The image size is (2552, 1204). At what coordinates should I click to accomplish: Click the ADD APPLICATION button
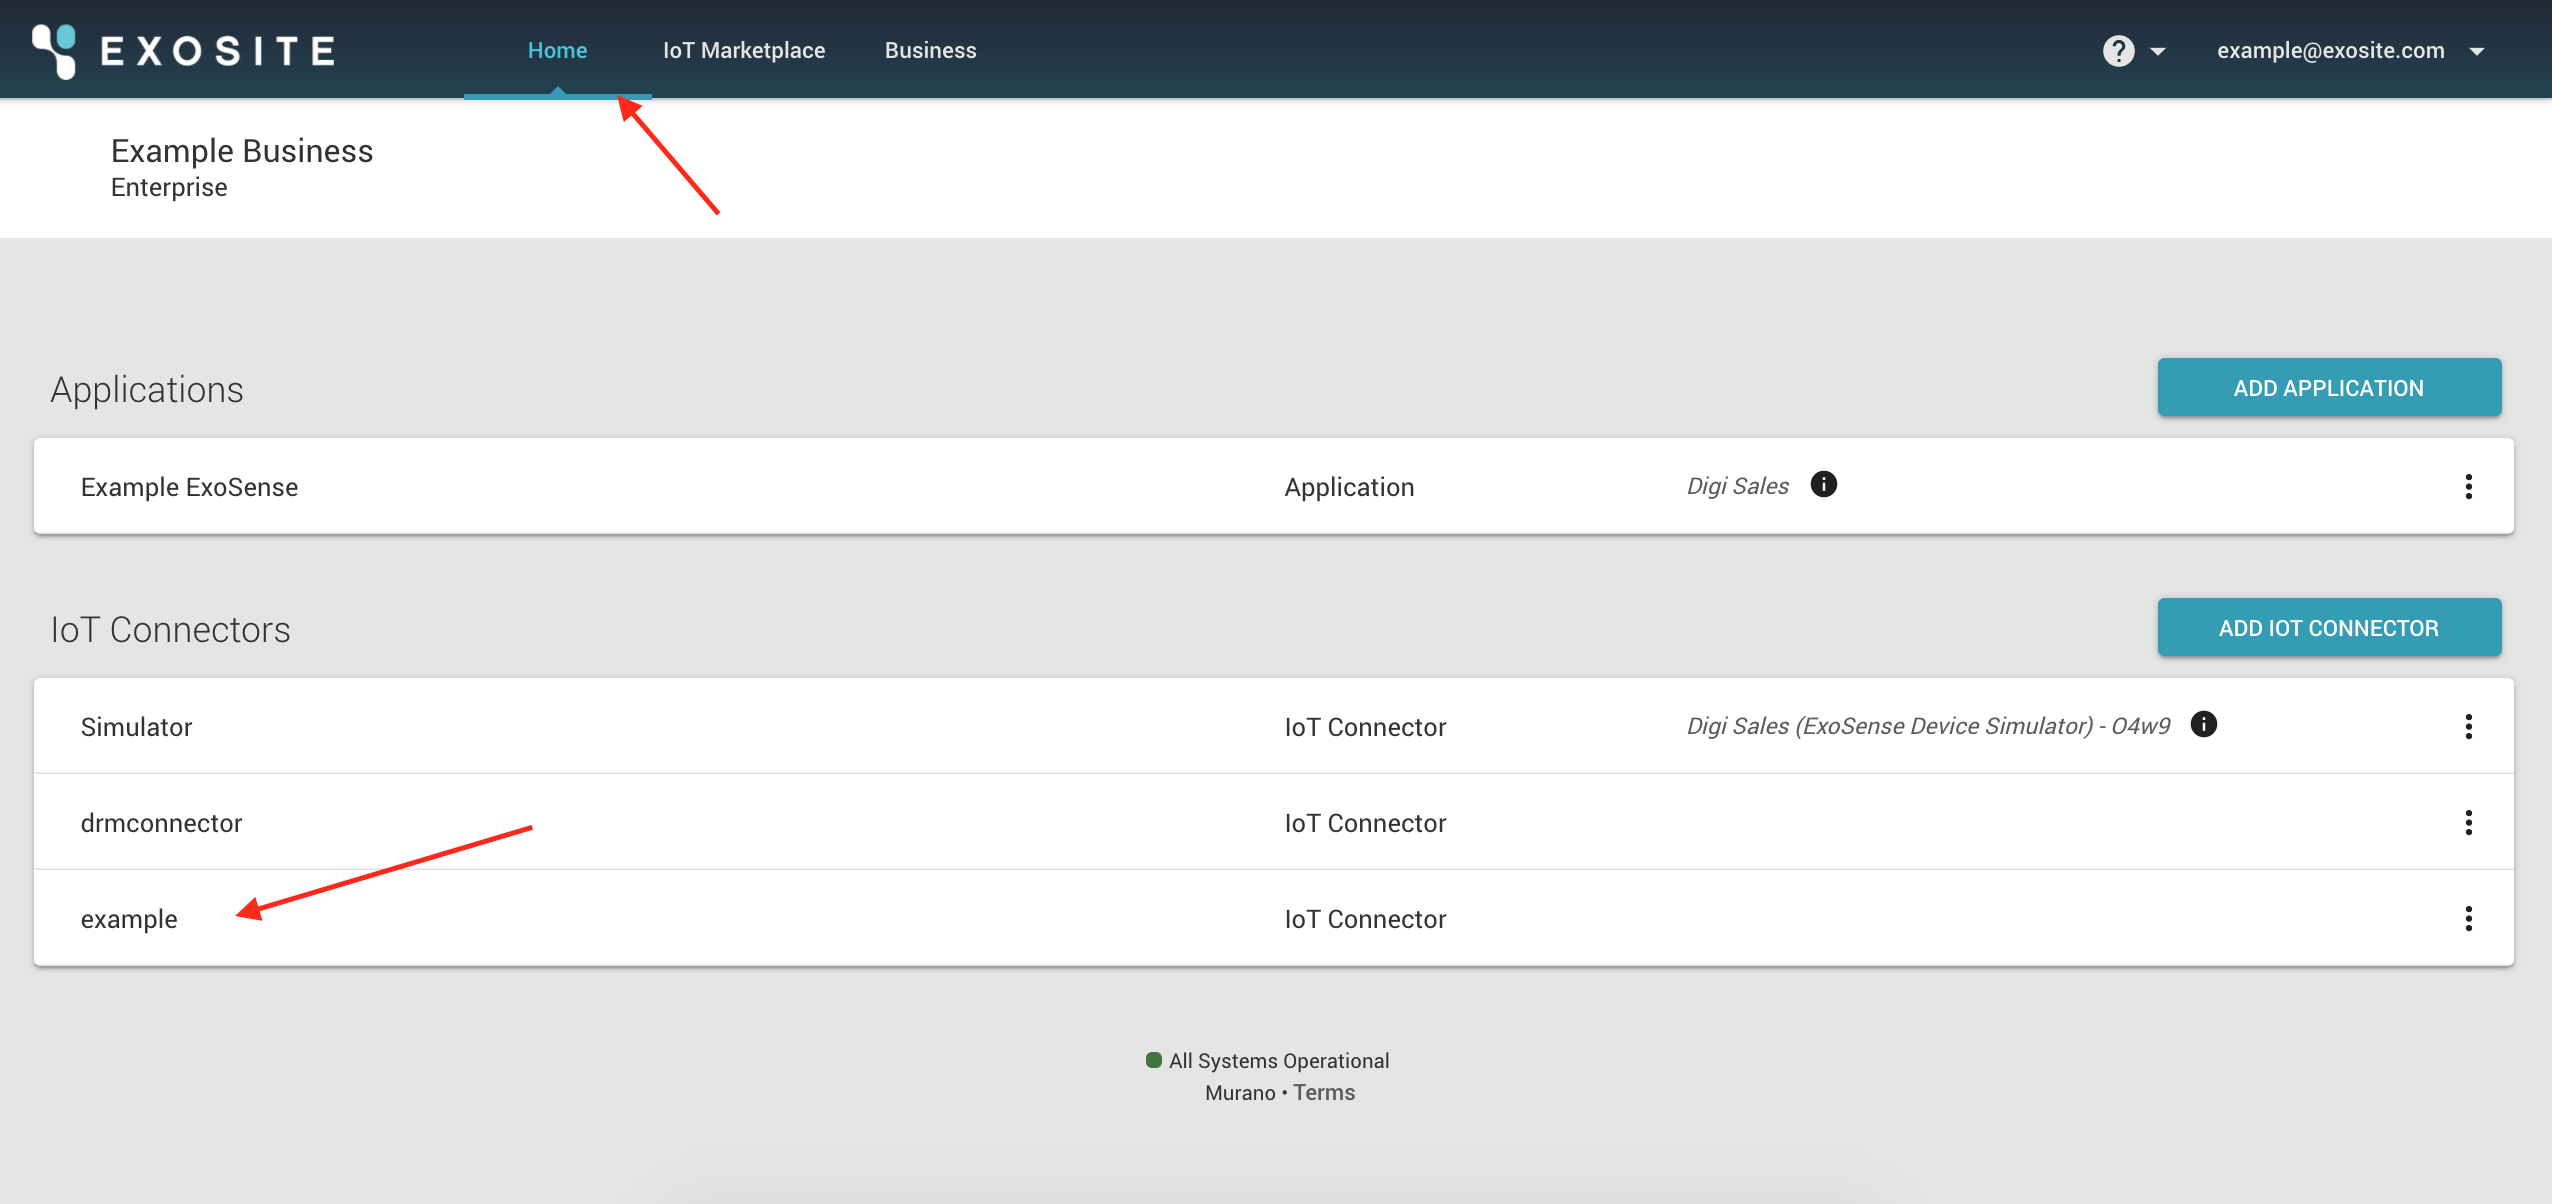coord(2328,387)
